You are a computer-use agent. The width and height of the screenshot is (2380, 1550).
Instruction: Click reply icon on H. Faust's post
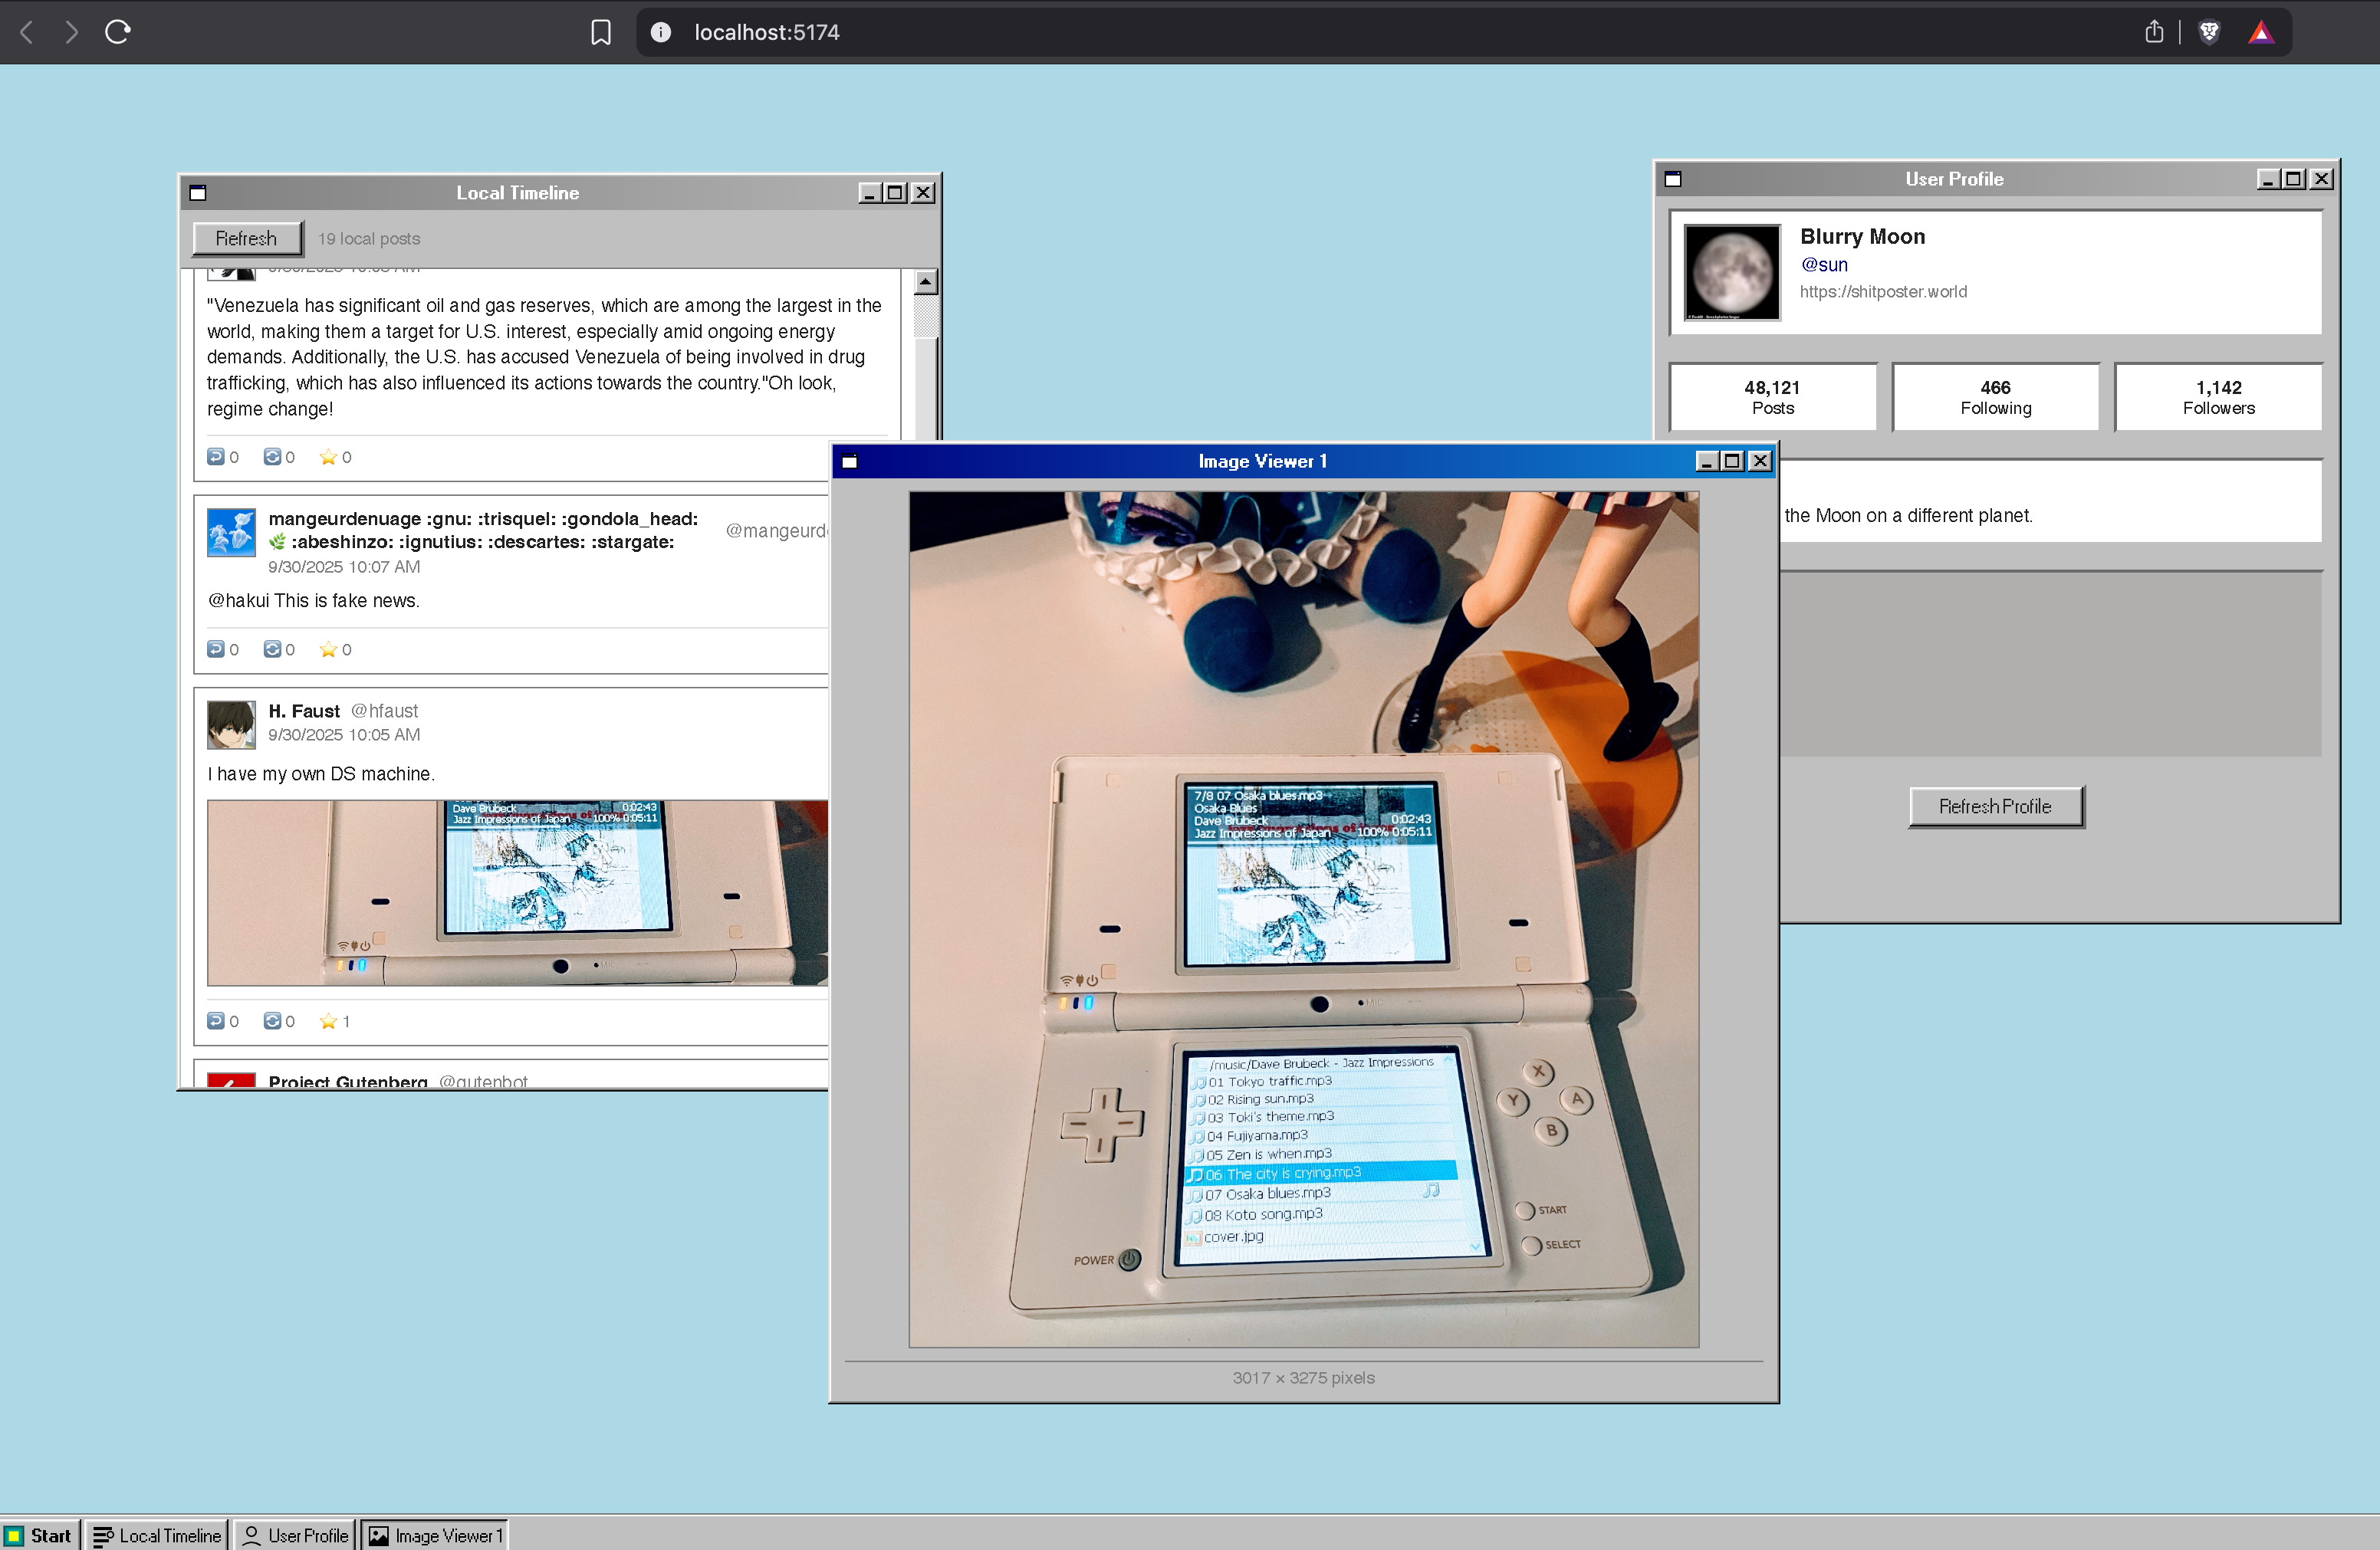click(215, 1021)
